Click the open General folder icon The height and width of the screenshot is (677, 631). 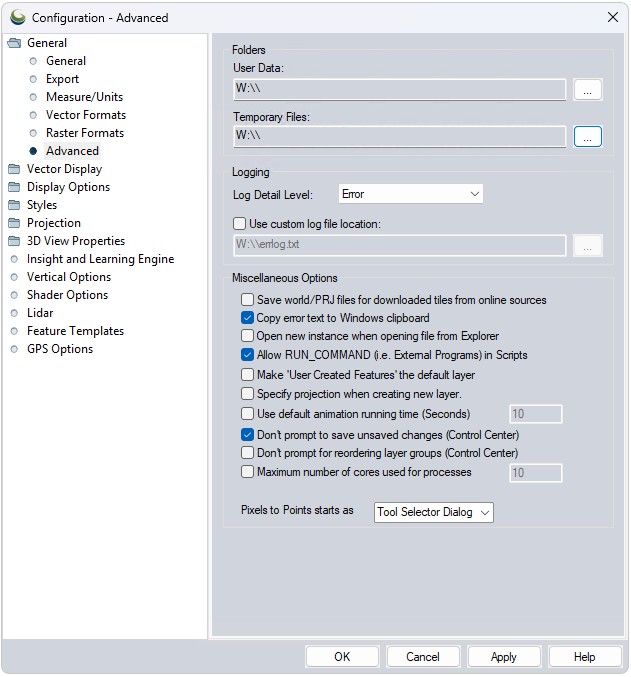14,43
